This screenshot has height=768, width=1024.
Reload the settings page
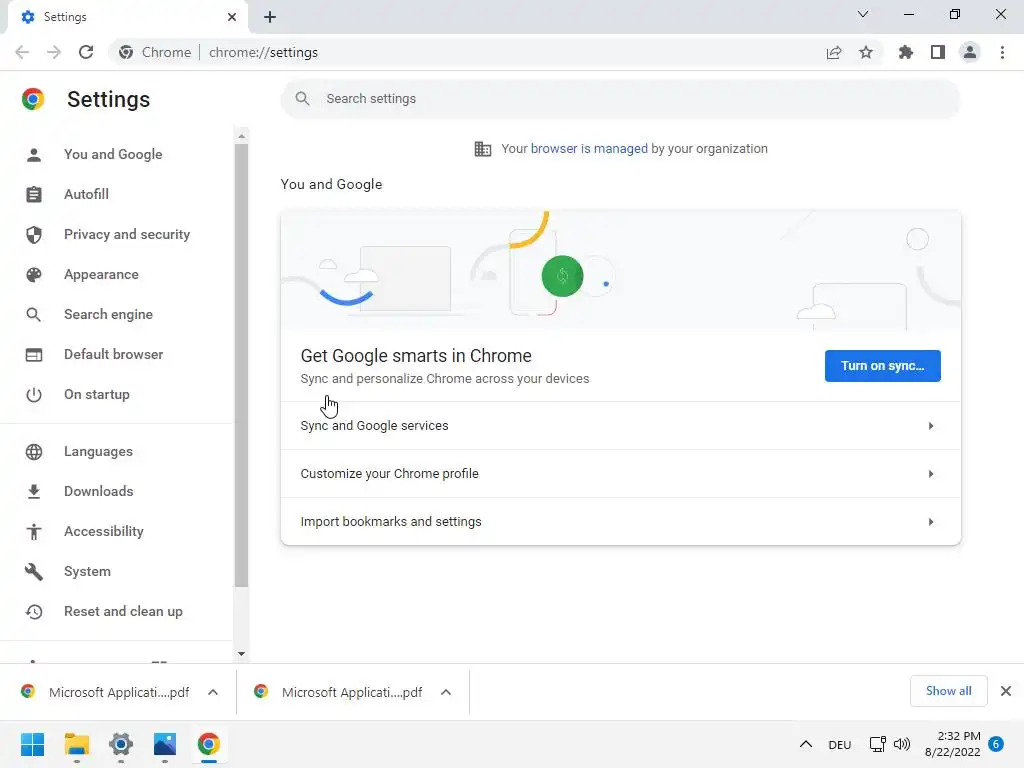86,52
